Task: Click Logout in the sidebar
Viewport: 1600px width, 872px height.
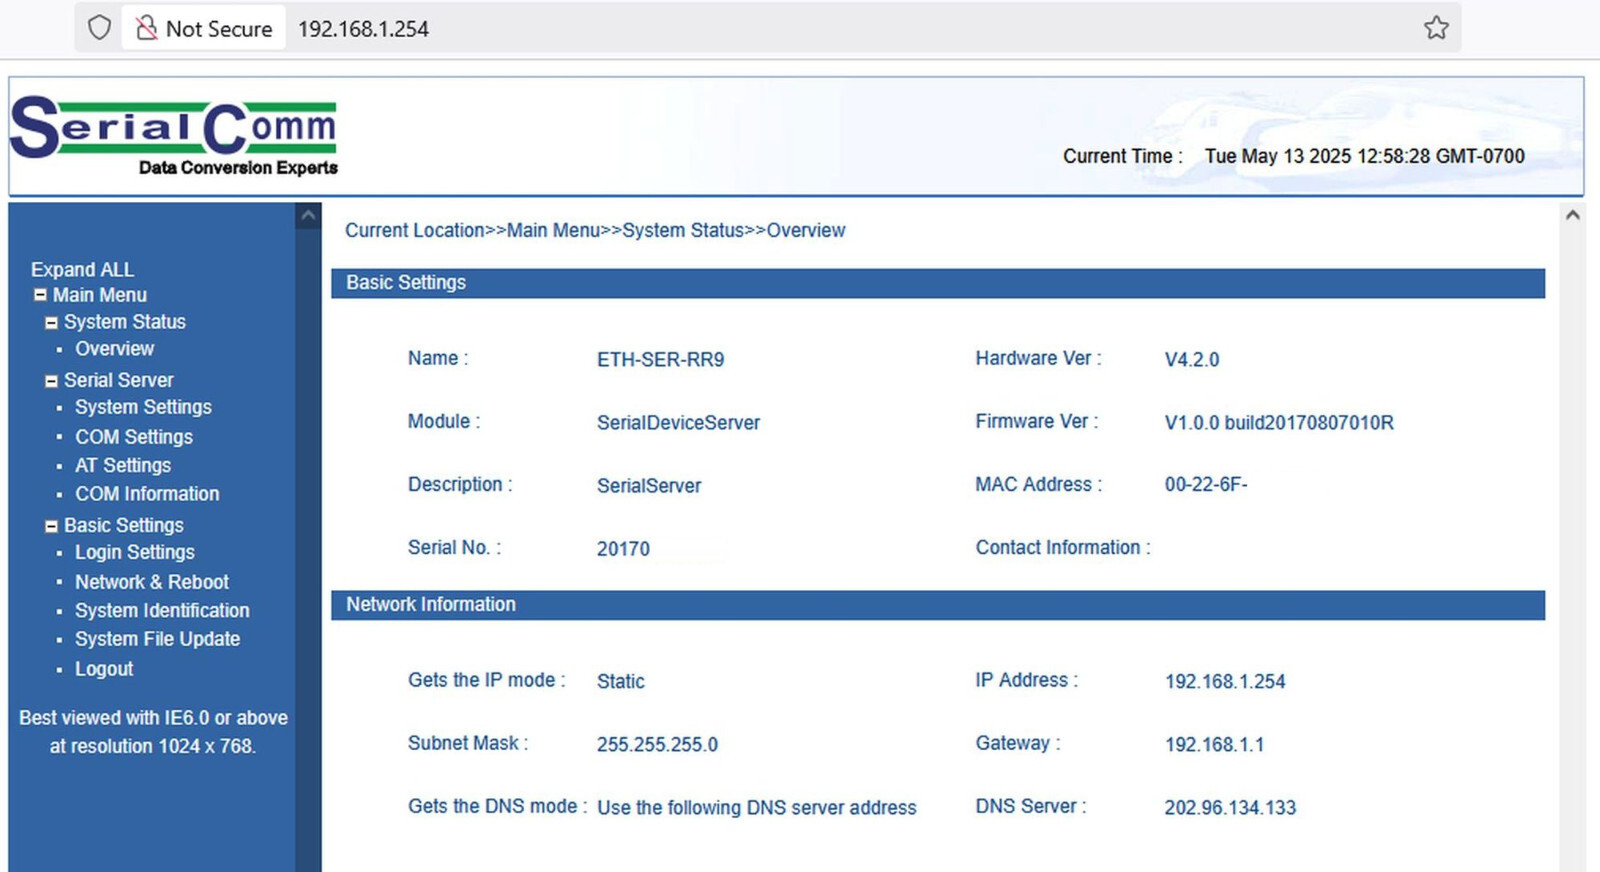Action: 104,669
